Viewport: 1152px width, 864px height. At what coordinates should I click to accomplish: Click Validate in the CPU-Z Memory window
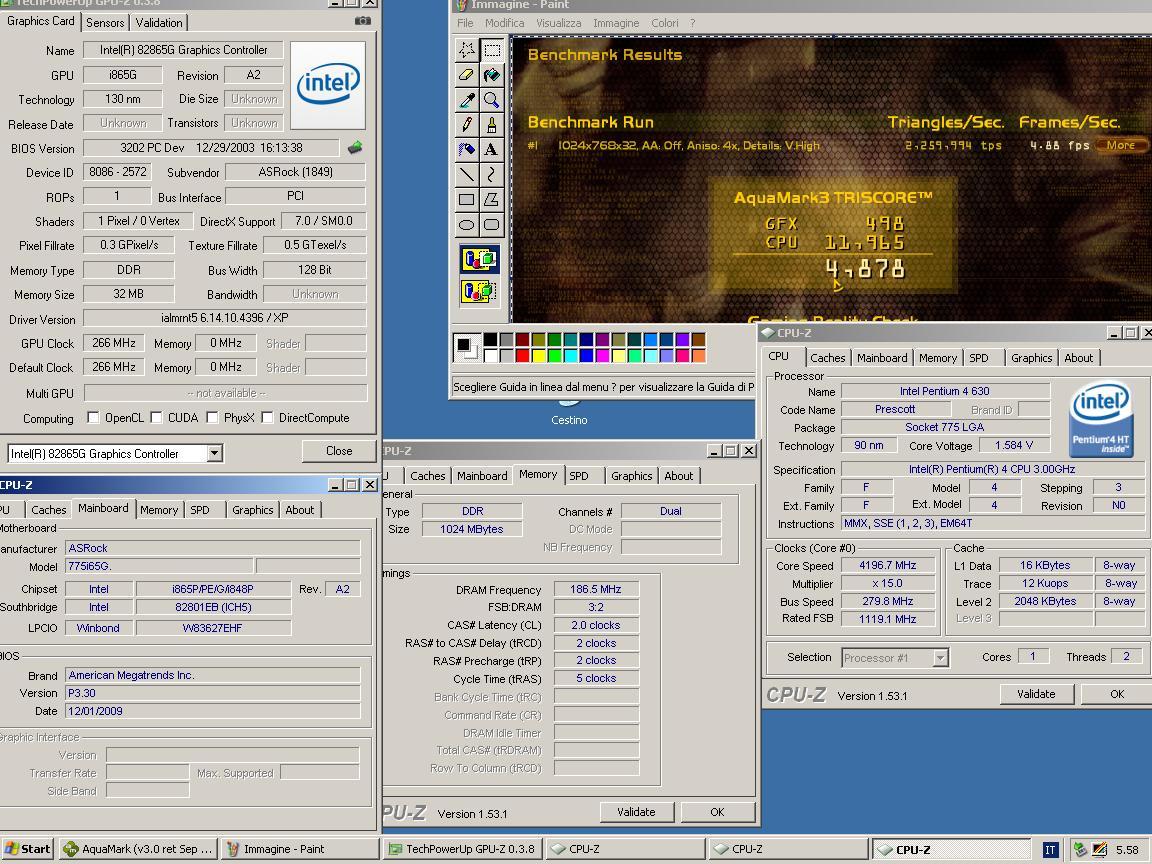coord(636,812)
